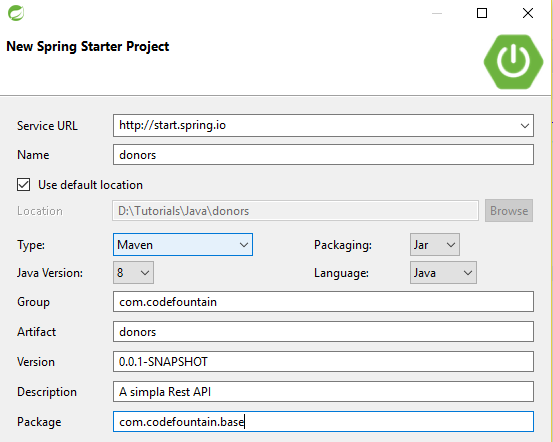The width and height of the screenshot is (553, 442).
Task: Select the Version field 0.0.1-SNAPSHOT
Action: click(x=323, y=362)
